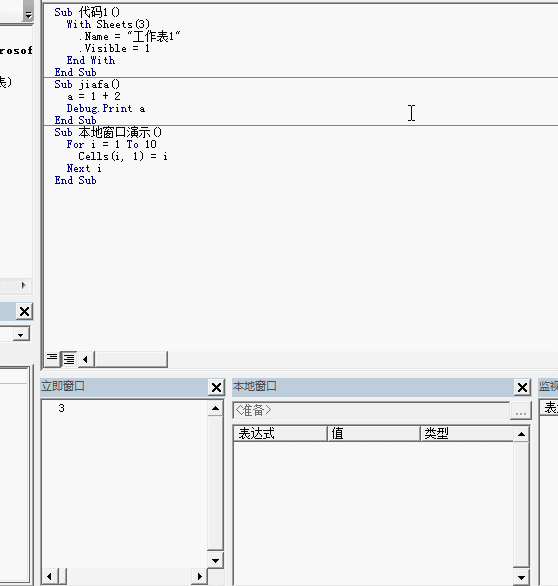558x586 pixels.
Task: Select the 类型 column header
Action: point(467,434)
